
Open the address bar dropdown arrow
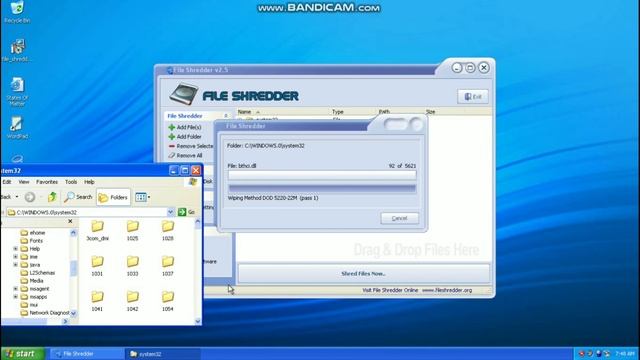coord(171,212)
